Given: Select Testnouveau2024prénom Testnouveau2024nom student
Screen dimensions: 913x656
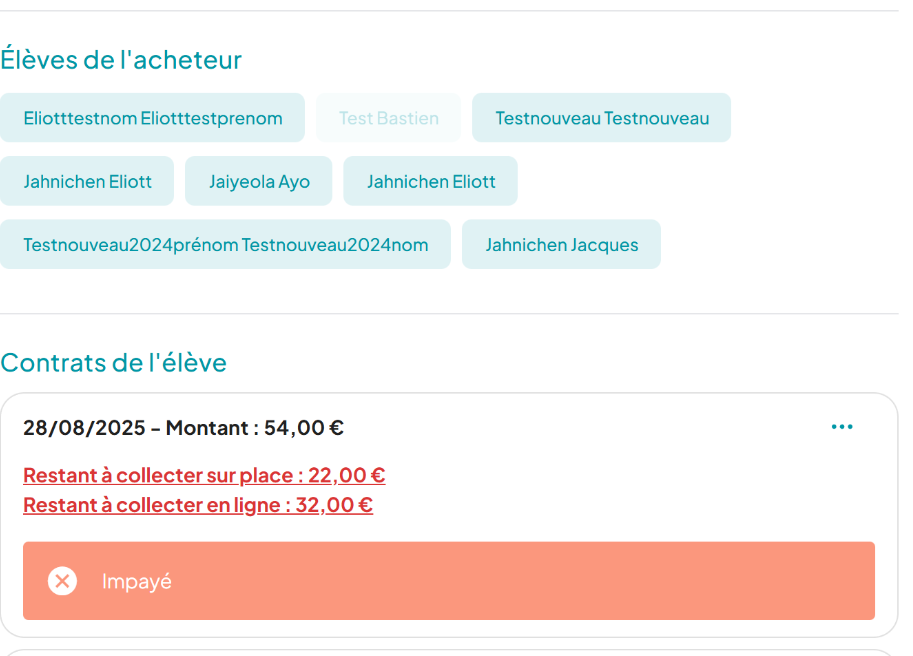Looking at the screenshot, I should tap(225, 245).
